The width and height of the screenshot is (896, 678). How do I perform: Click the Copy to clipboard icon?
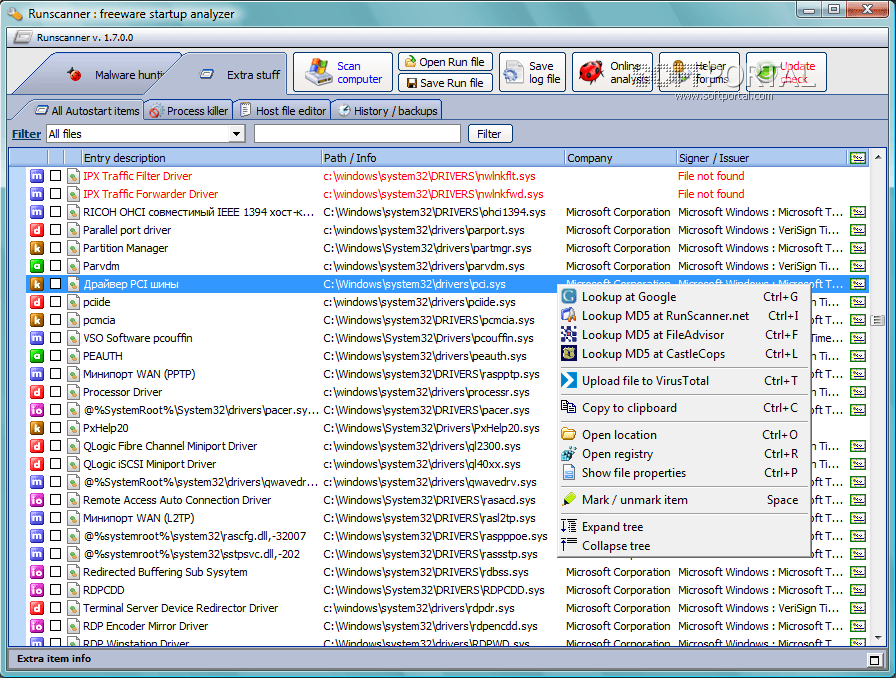click(569, 407)
